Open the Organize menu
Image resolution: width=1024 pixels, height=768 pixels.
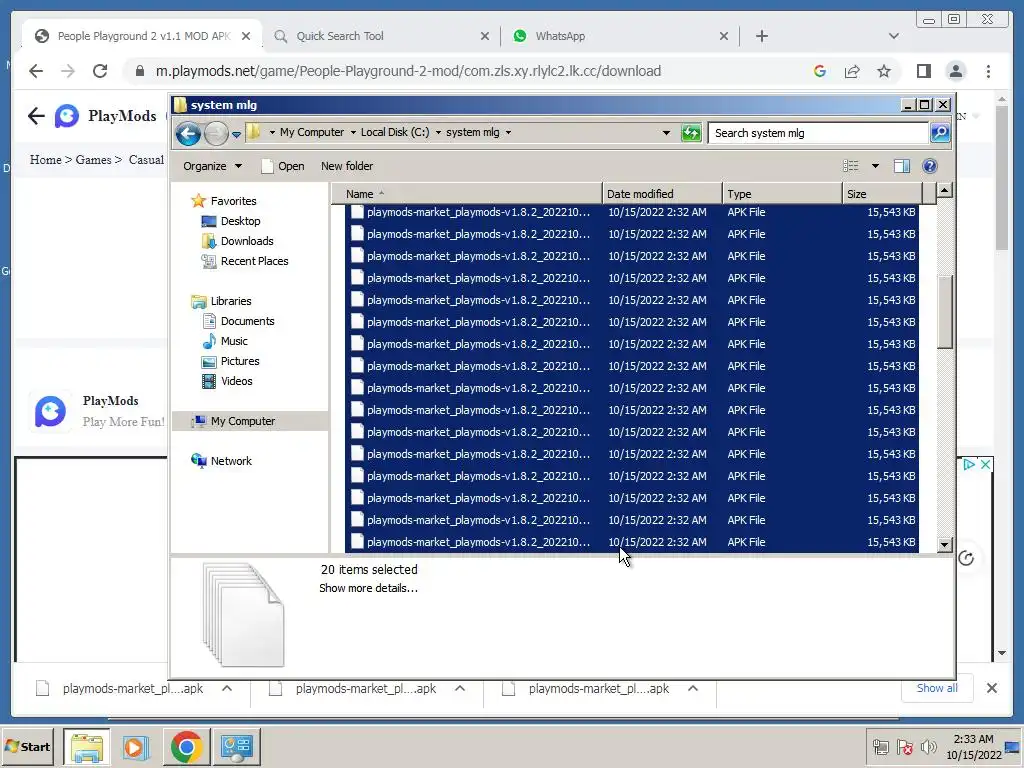click(x=212, y=166)
